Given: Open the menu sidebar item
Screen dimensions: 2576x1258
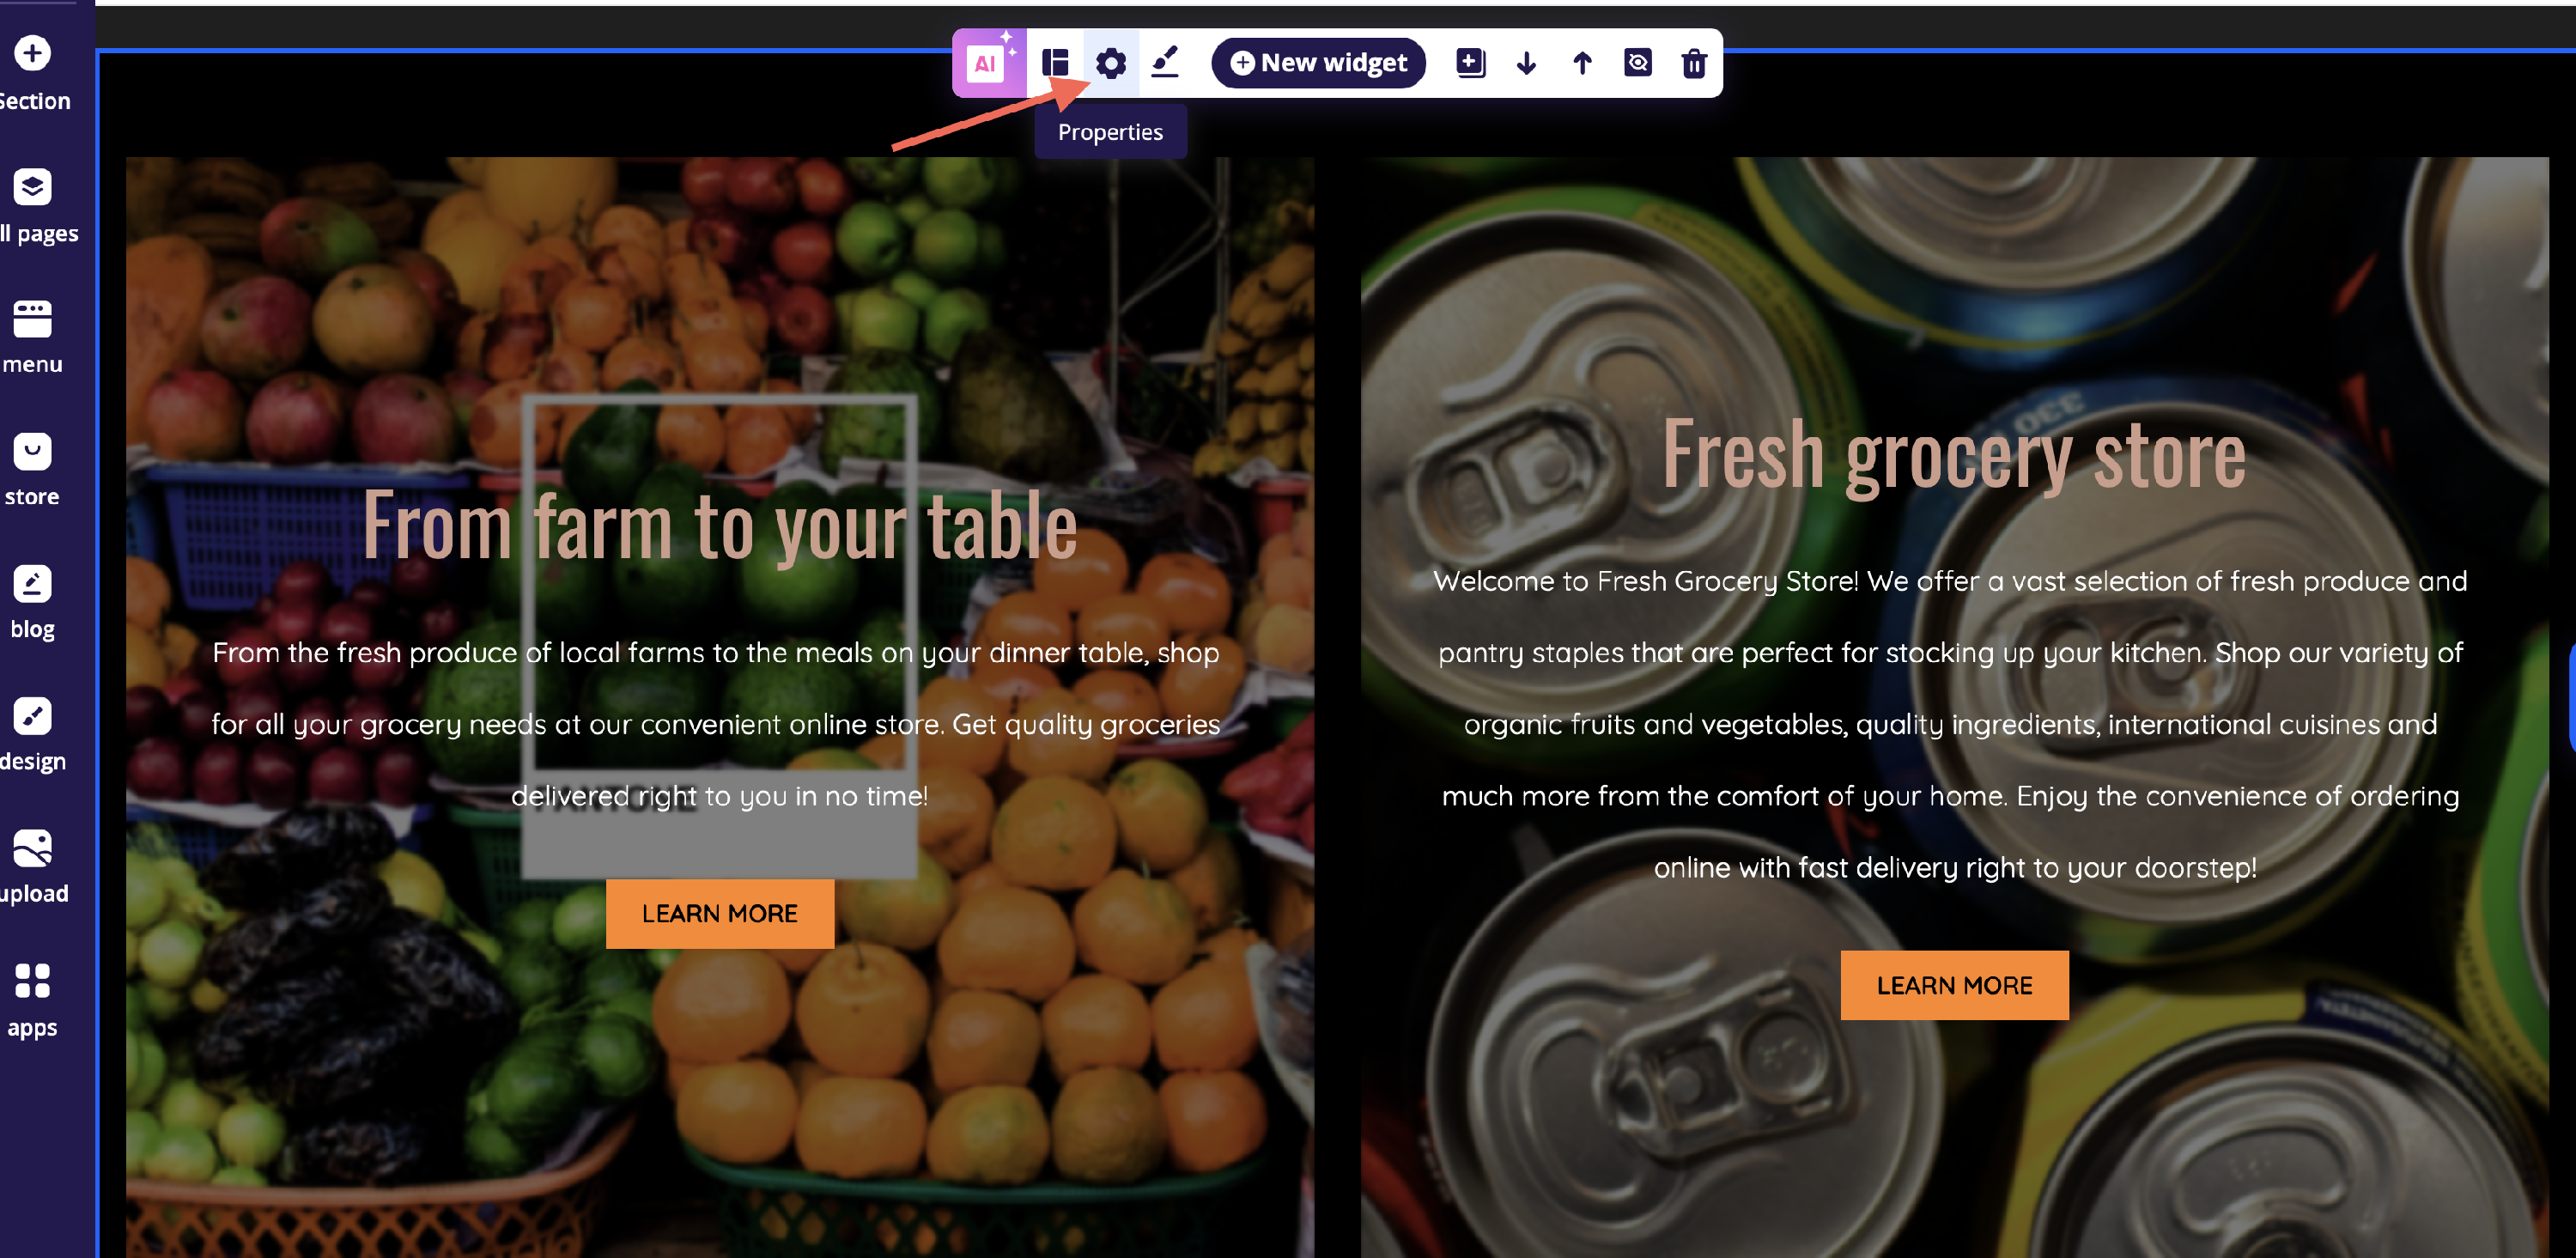Looking at the screenshot, I should tap(33, 338).
